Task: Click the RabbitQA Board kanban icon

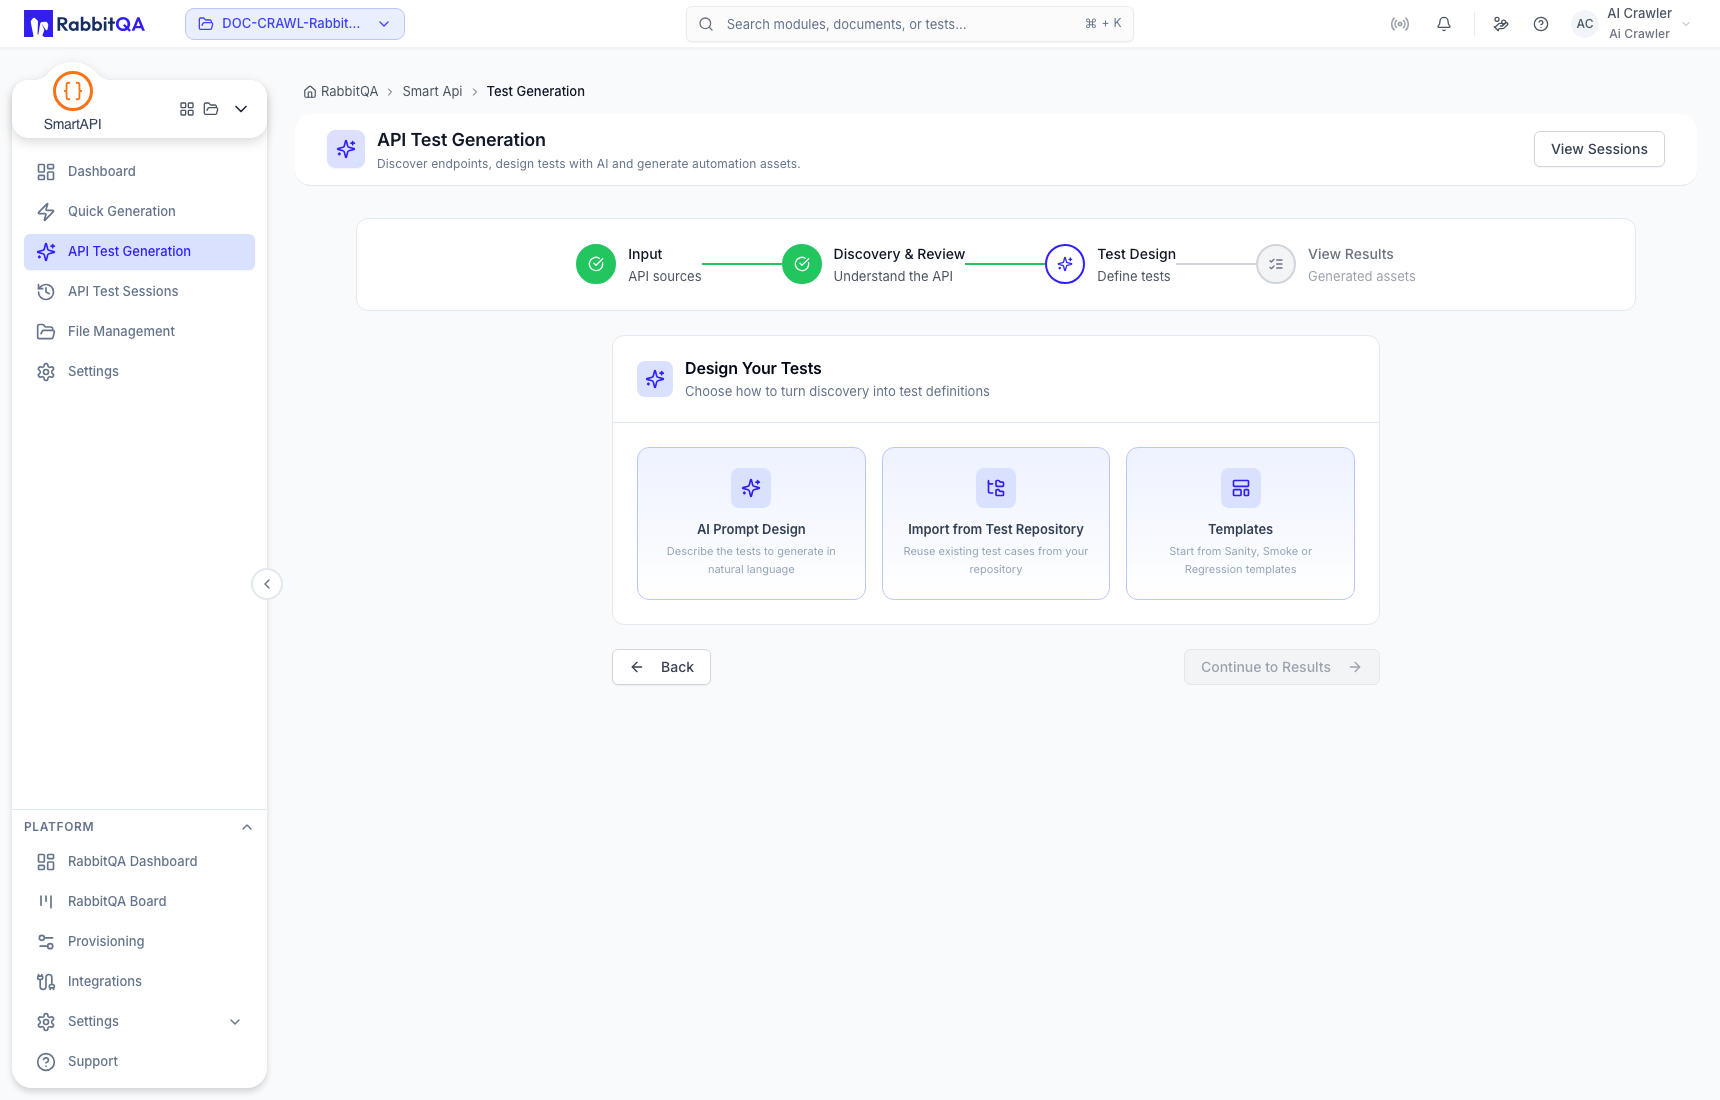Action: (x=46, y=902)
